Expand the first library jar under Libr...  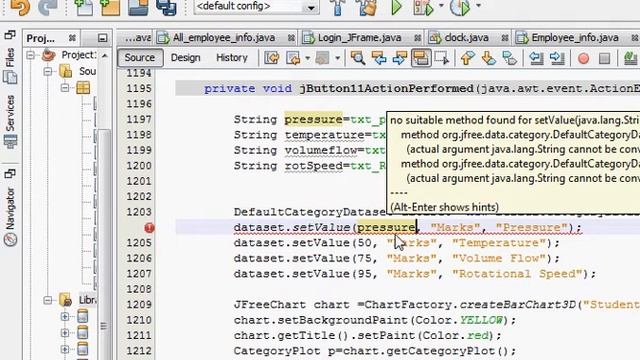[x=65, y=316]
